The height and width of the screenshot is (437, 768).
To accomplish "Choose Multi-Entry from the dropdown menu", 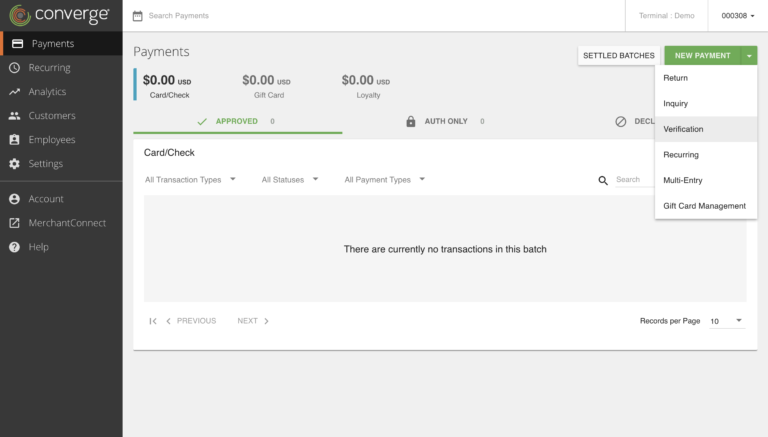I will click(706, 180).
